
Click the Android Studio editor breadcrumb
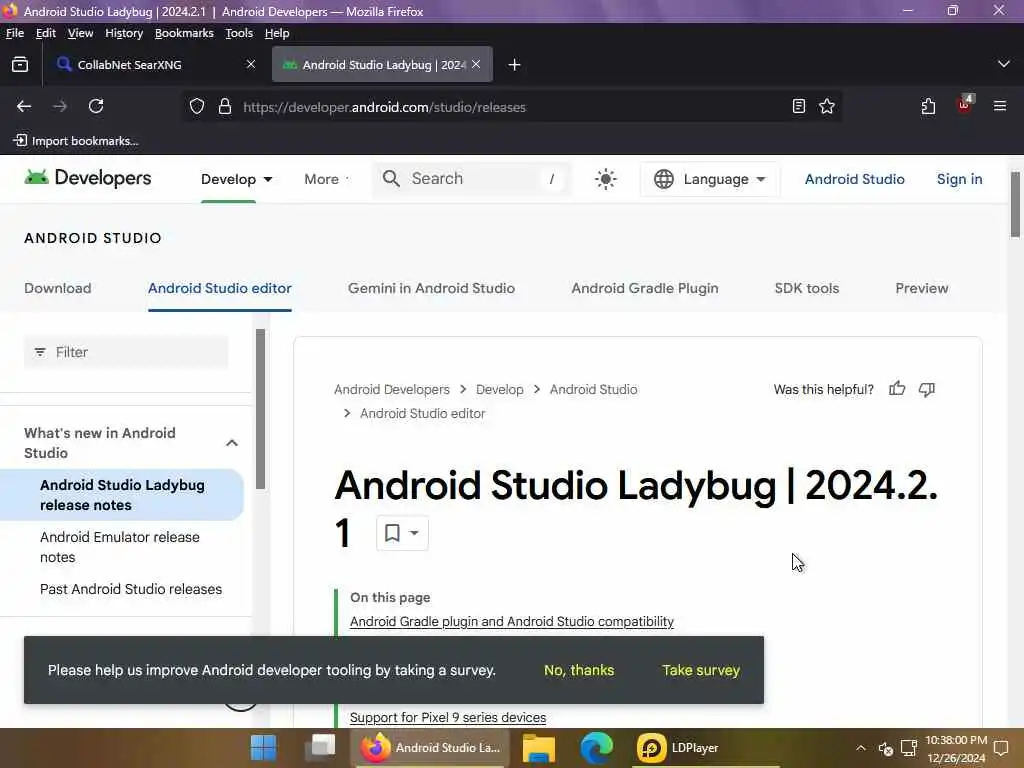pyautogui.click(x=423, y=413)
